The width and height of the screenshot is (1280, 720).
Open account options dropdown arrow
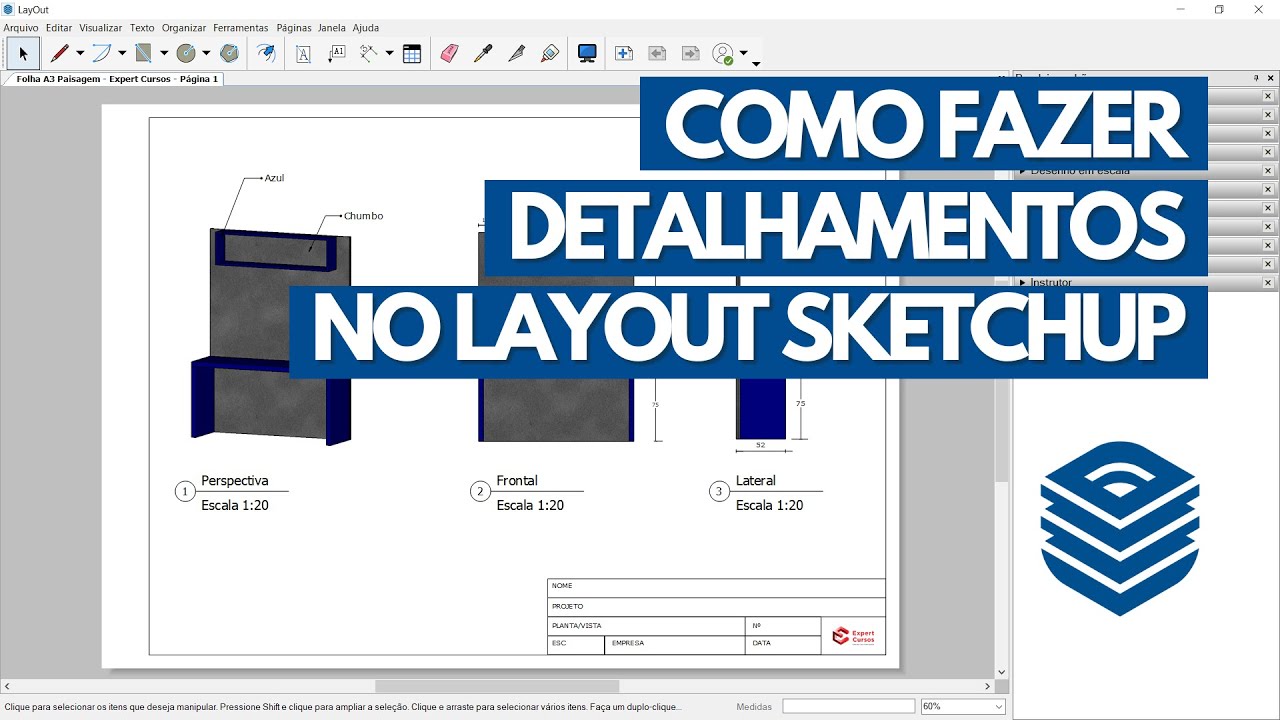coord(743,54)
